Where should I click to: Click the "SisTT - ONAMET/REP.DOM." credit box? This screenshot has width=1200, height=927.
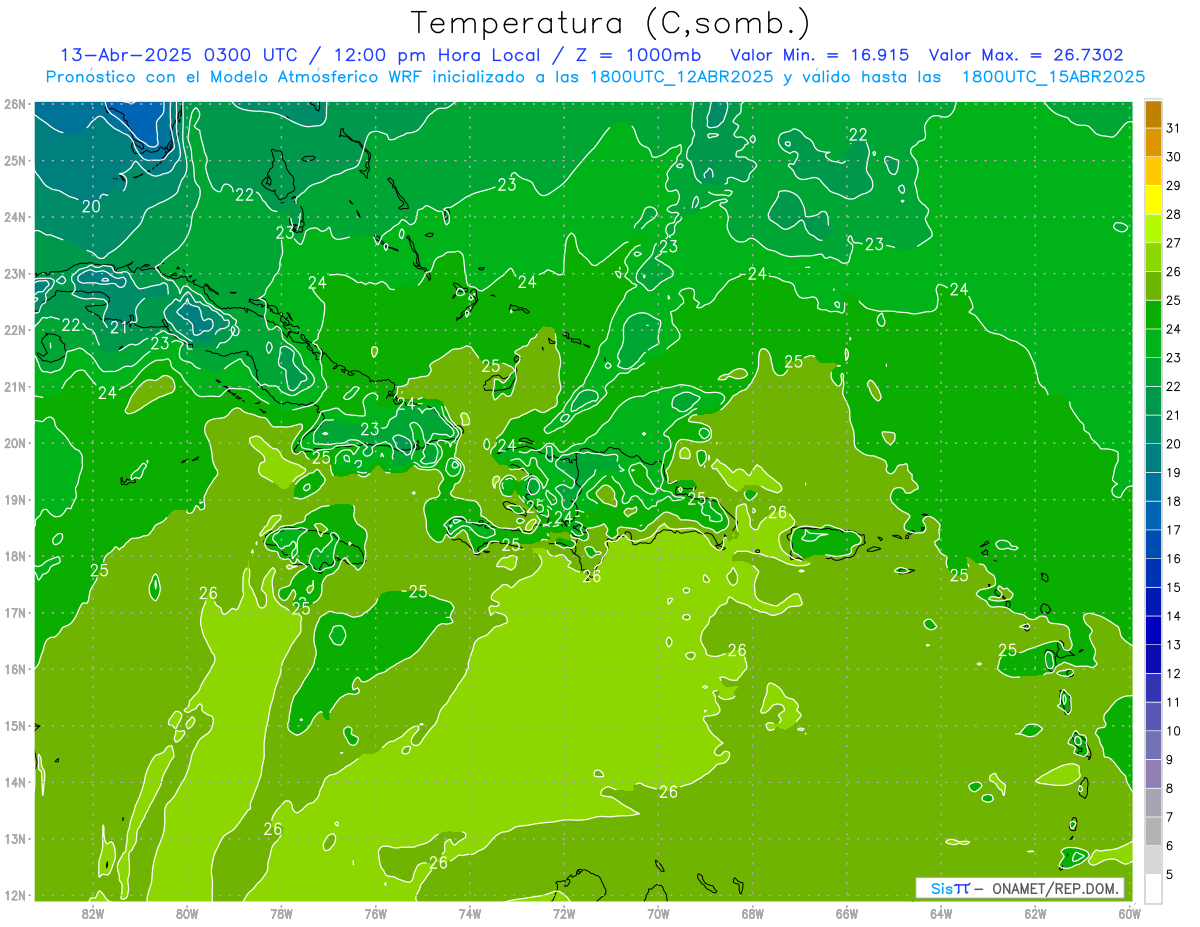1019,888
